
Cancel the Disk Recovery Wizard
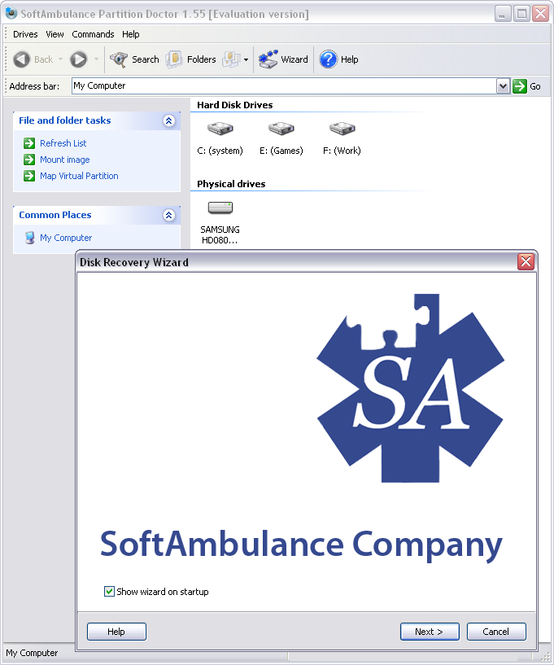pos(496,631)
